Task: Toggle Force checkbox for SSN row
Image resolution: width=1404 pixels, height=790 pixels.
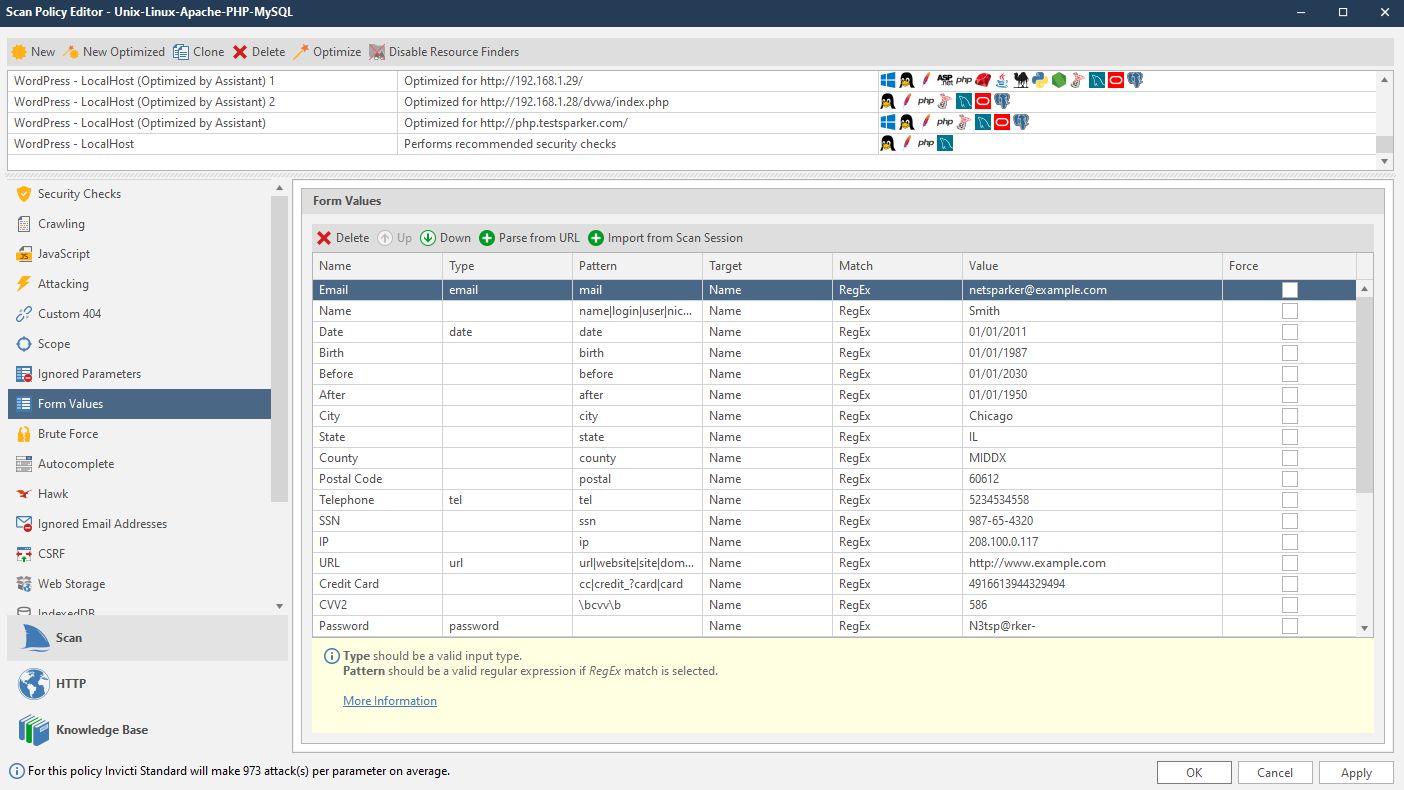Action: pos(1290,521)
